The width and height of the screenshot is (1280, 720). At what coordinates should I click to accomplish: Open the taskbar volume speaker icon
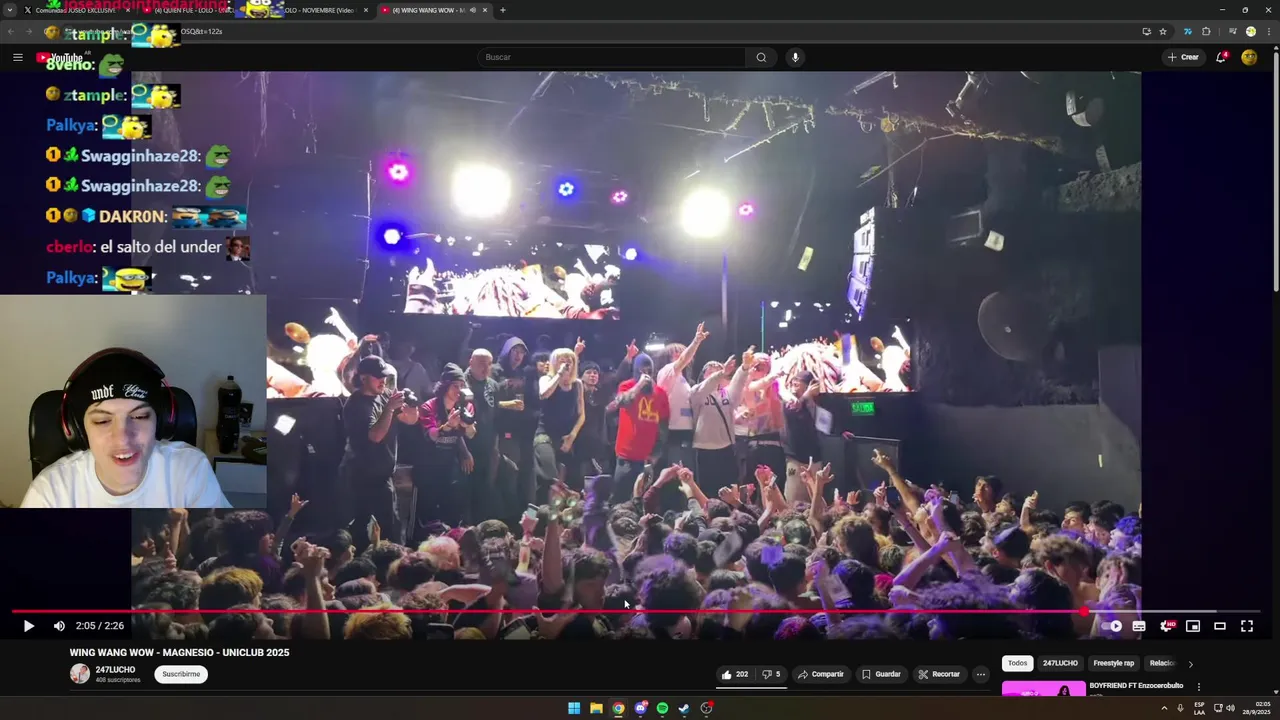tap(1230, 708)
